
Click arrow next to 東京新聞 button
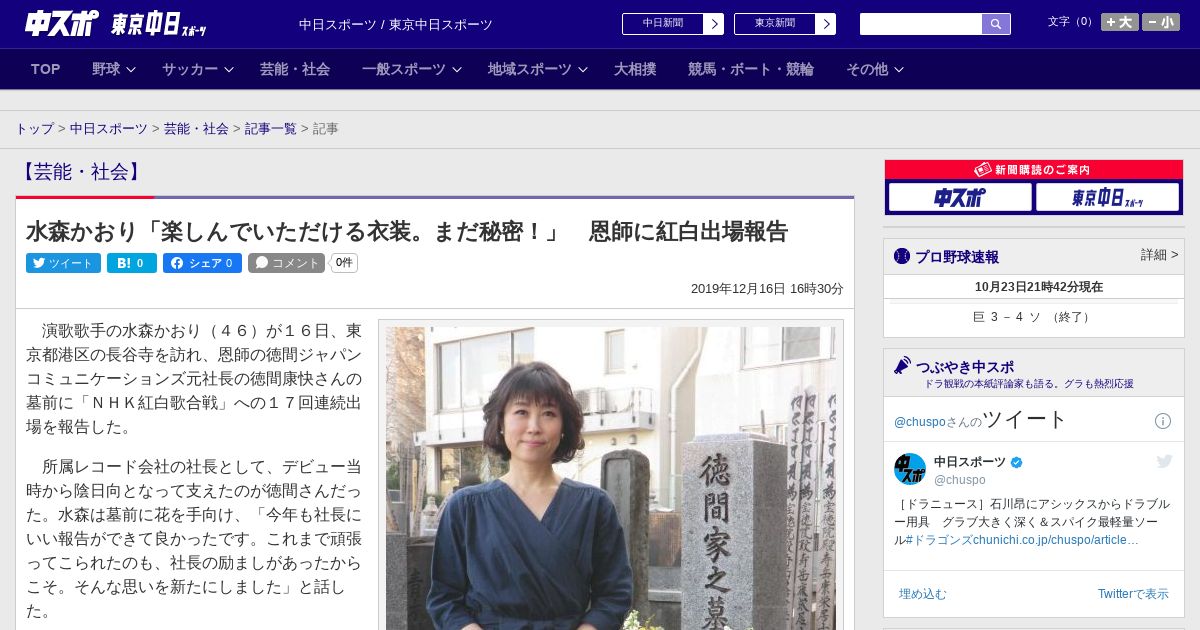(826, 24)
